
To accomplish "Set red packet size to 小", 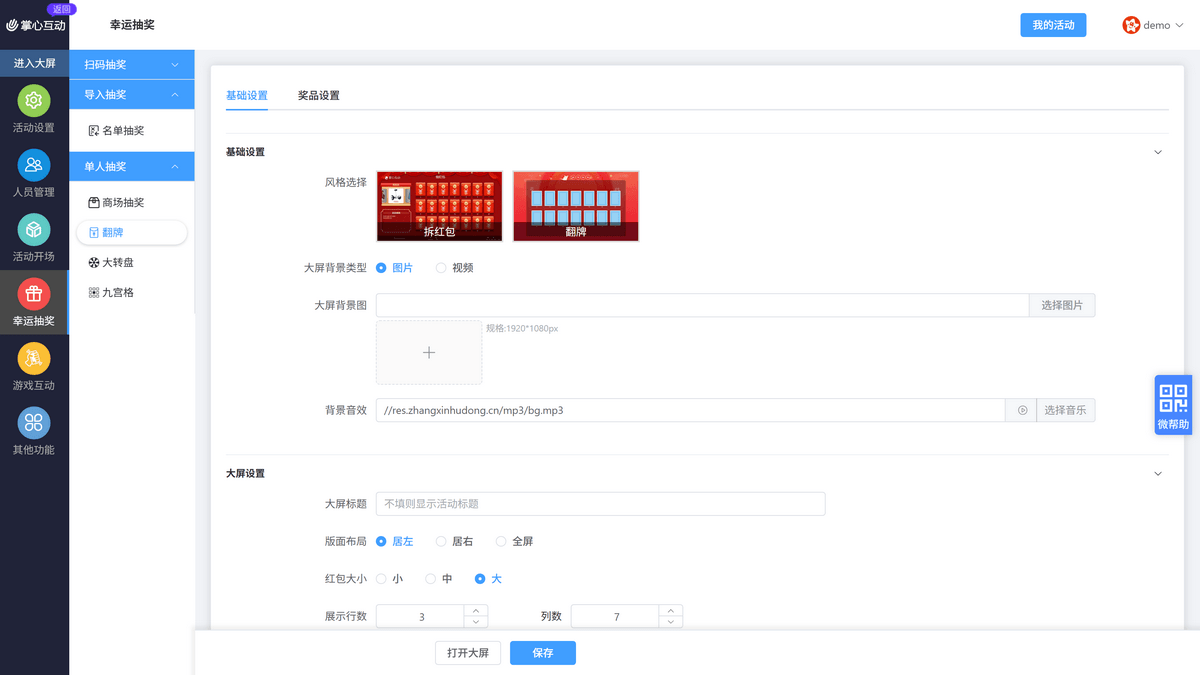I will (381, 579).
